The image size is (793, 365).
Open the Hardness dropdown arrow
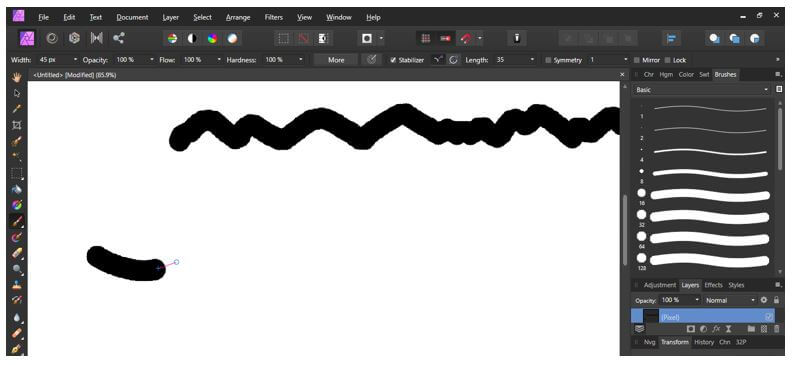point(300,60)
